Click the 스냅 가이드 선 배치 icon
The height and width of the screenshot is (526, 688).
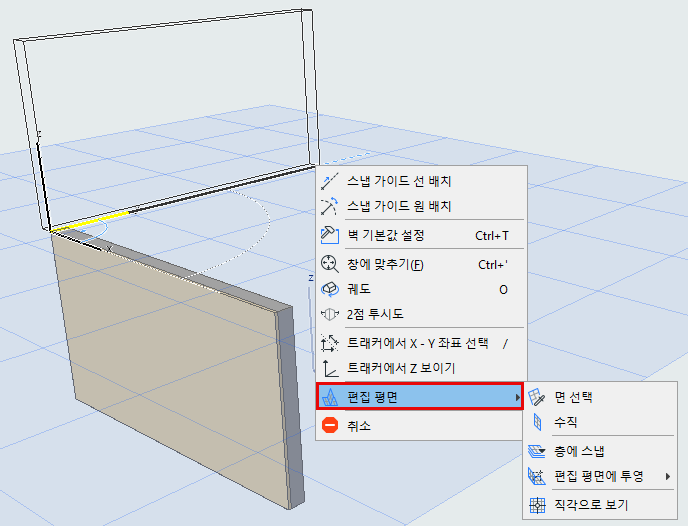point(330,181)
